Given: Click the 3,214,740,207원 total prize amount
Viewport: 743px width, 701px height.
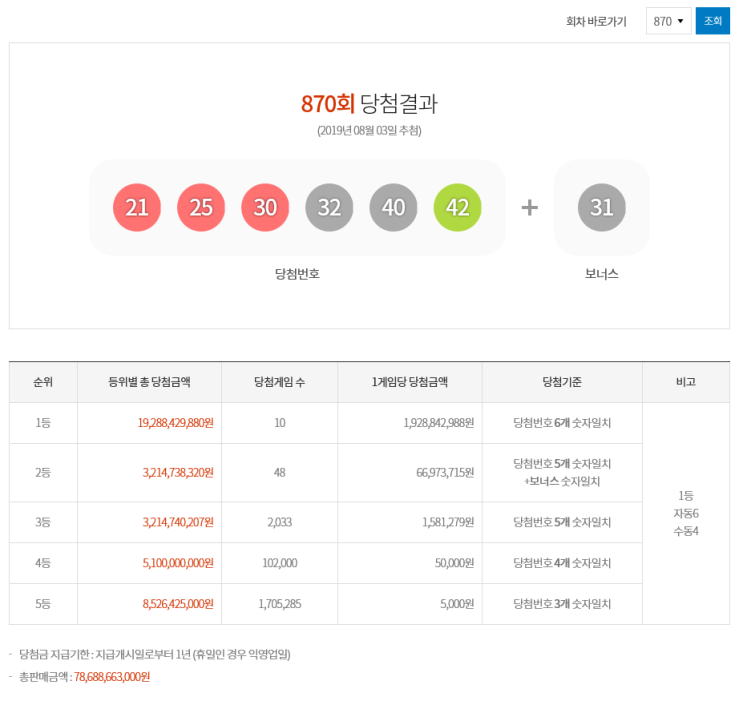Looking at the screenshot, I should (178, 522).
